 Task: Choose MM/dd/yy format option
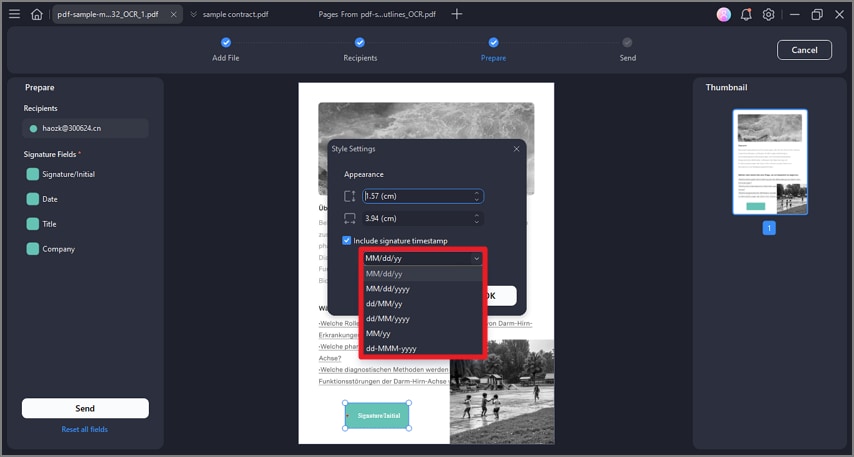423,273
